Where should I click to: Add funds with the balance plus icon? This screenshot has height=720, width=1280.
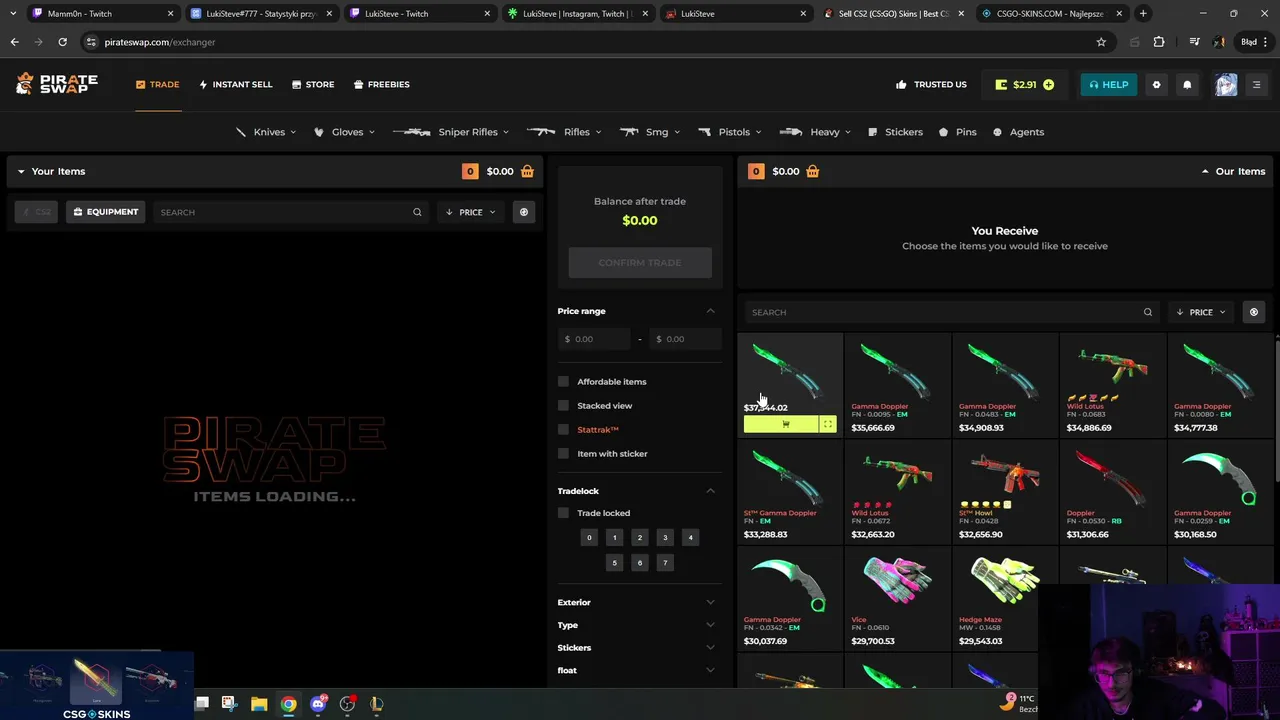(1048, 85)
